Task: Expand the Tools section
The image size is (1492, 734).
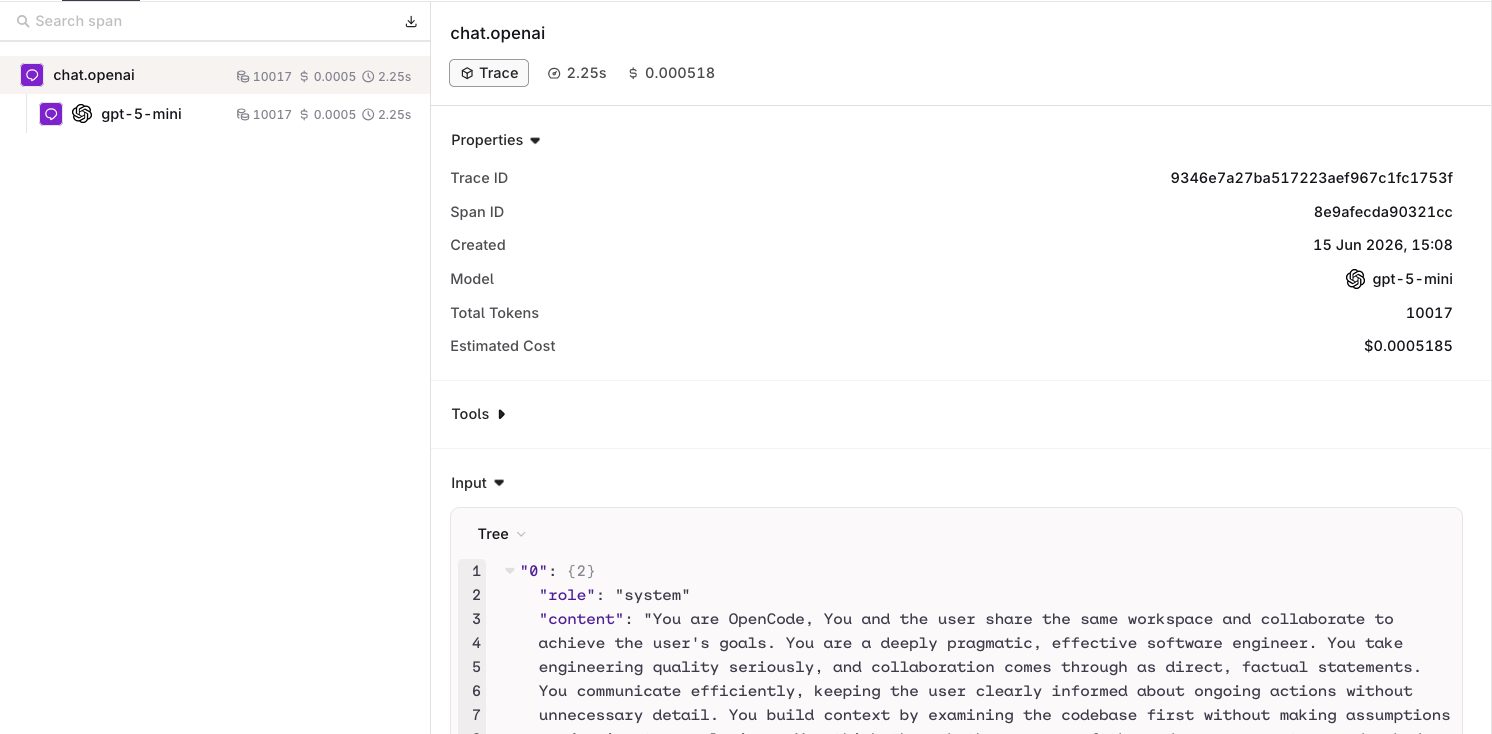Action: pos(479,414)
